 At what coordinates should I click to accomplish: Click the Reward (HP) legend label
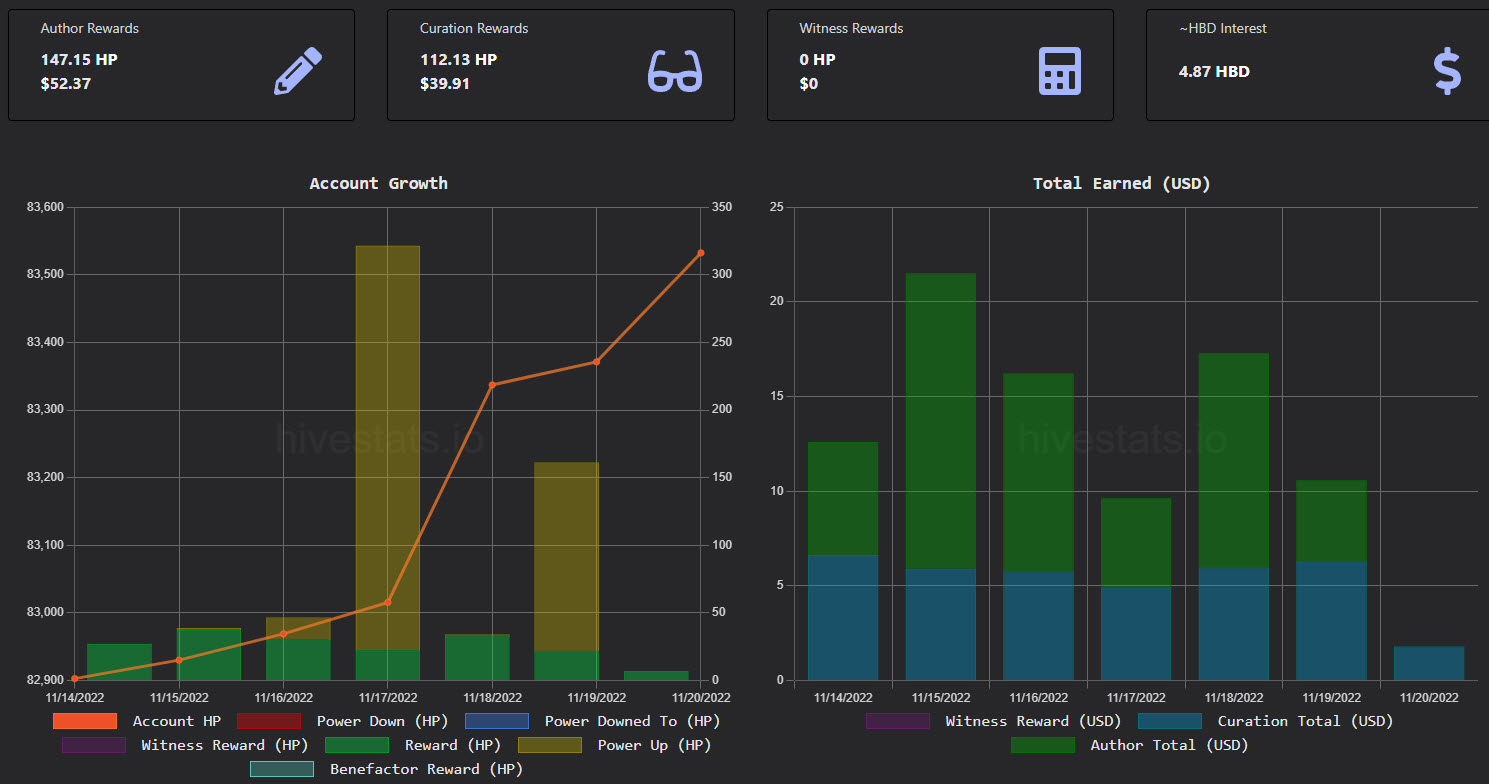pyautogui.click(x=453, y=745)
